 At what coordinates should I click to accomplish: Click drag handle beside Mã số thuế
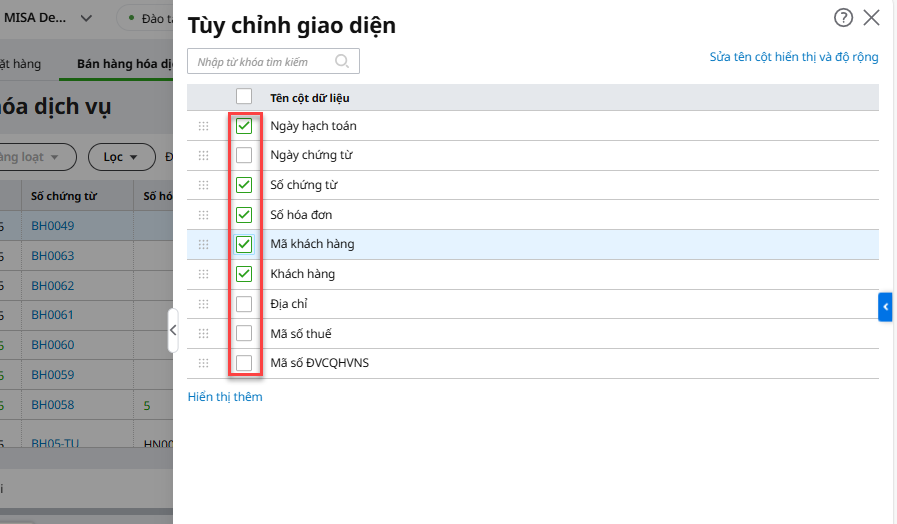pos(203,333)
